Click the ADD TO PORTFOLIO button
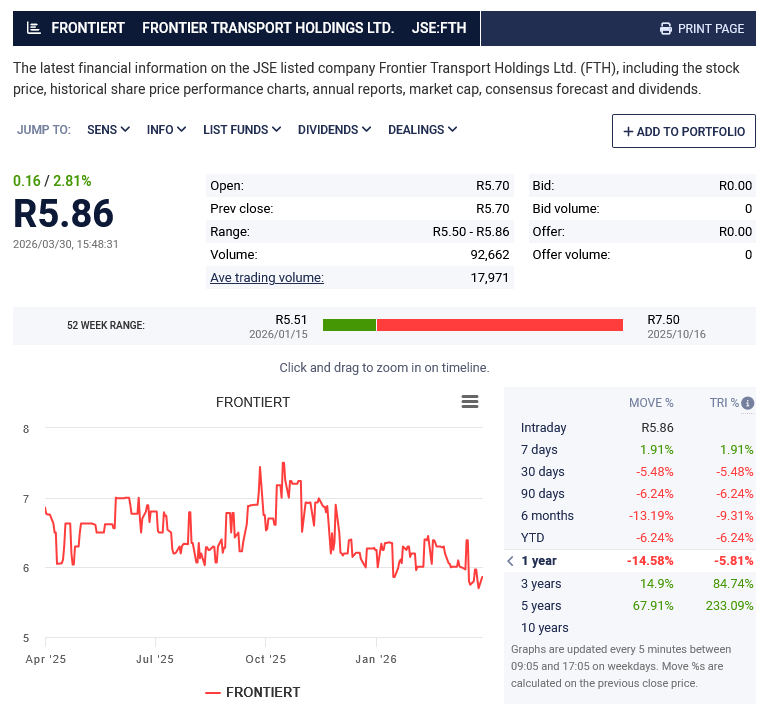 pyautogui.click(x=684, y=131)
